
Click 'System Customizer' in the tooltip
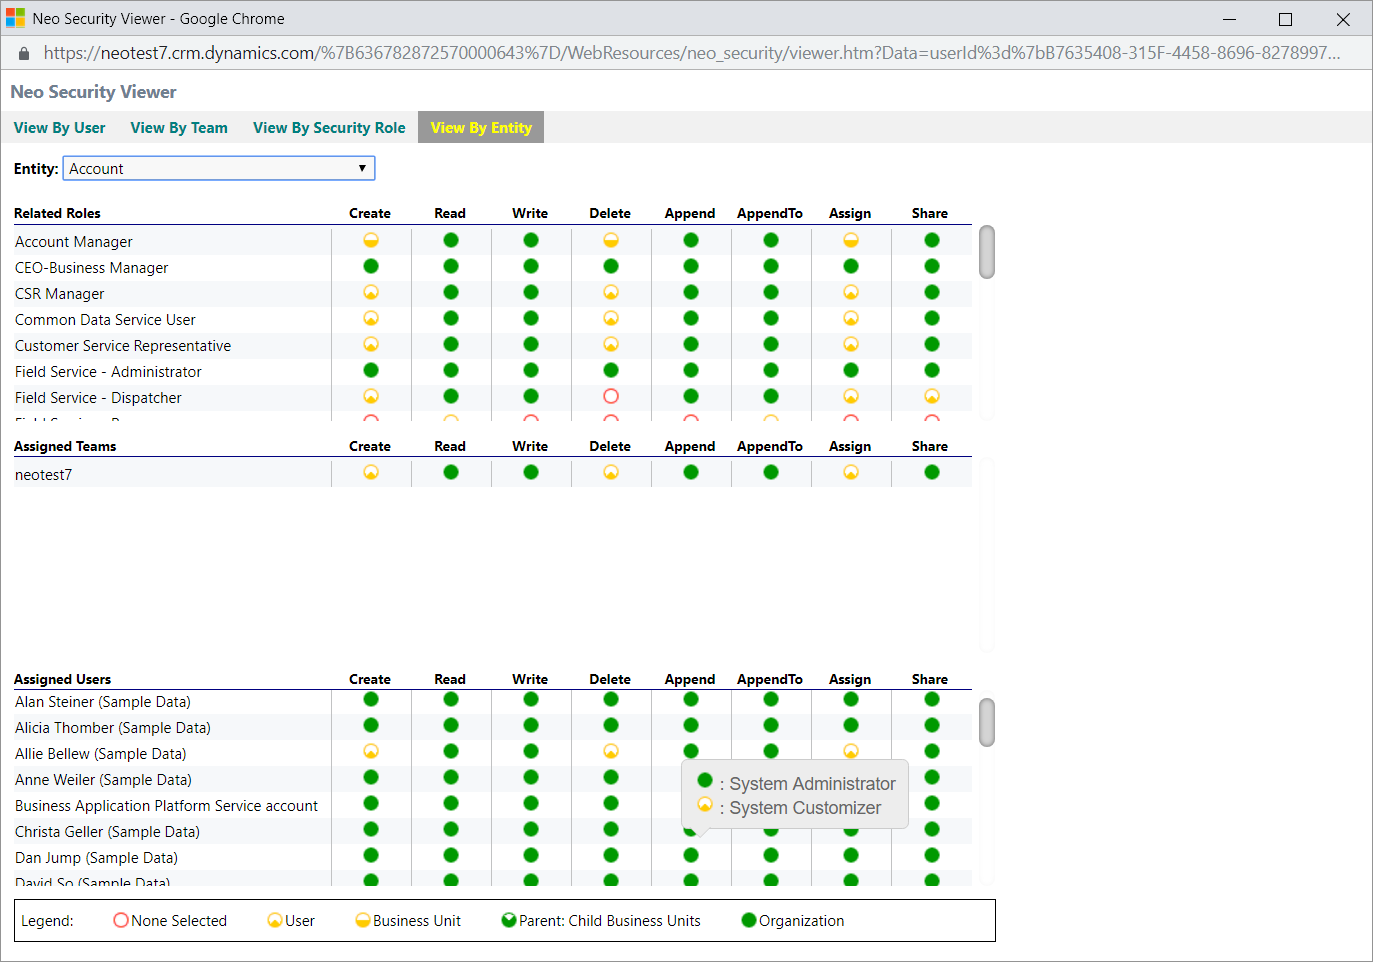click(x=805, y=808)
